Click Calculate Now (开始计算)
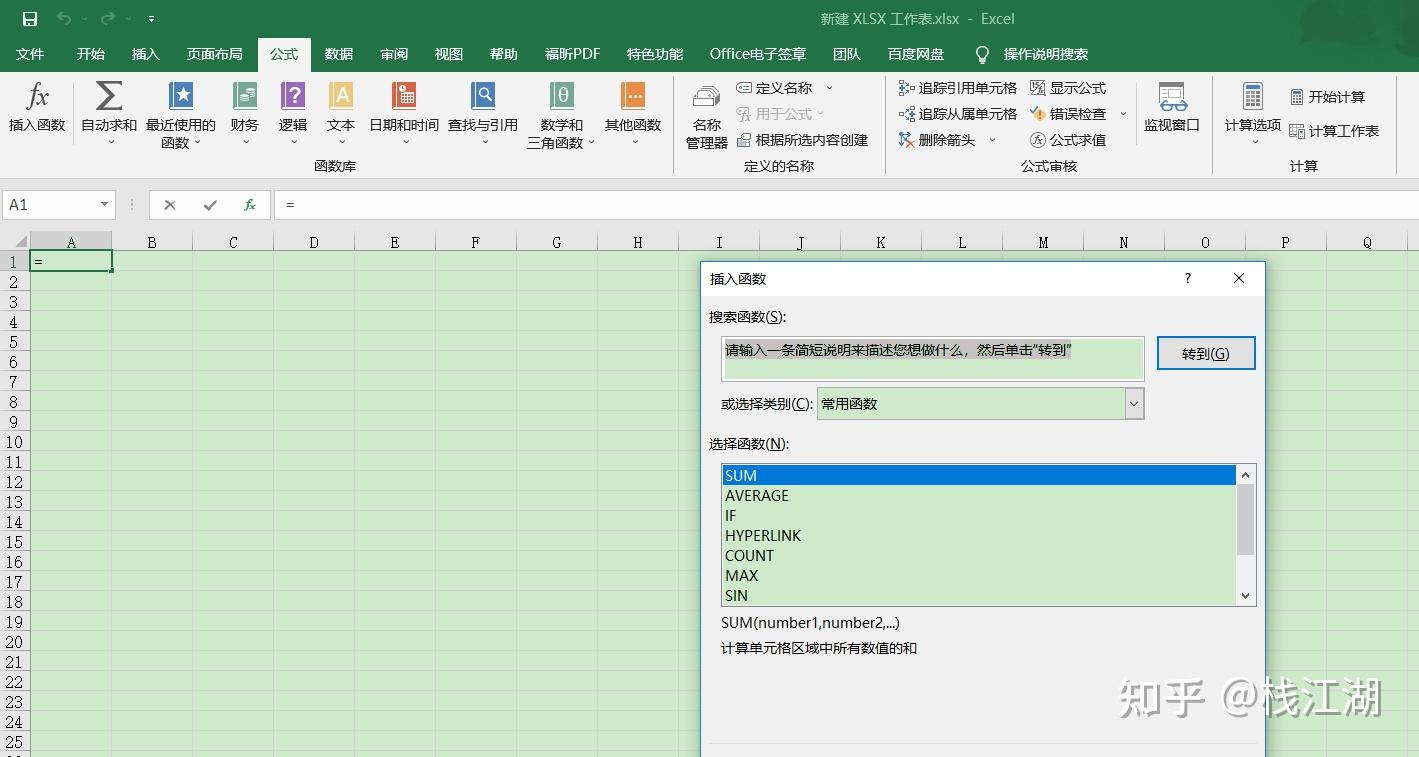The width and height of the screenshot is (1419, 757). 1327,97
